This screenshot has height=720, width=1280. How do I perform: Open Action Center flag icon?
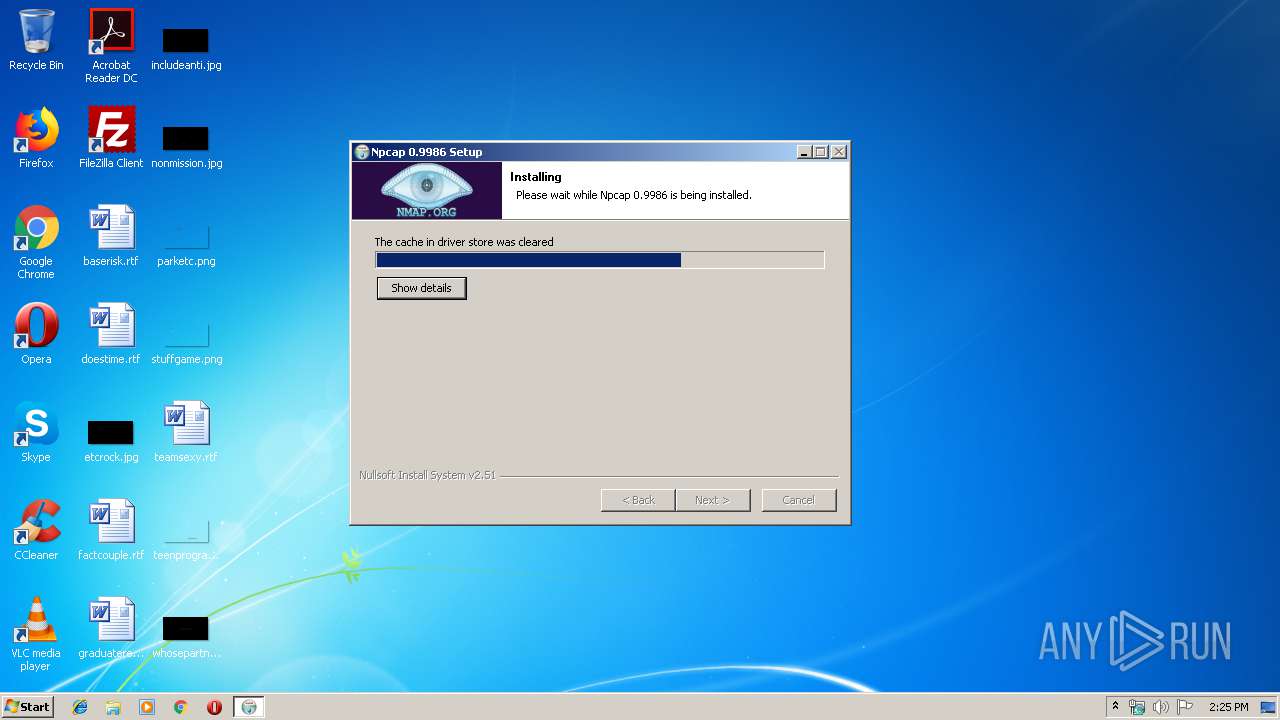pos(1184,707)
